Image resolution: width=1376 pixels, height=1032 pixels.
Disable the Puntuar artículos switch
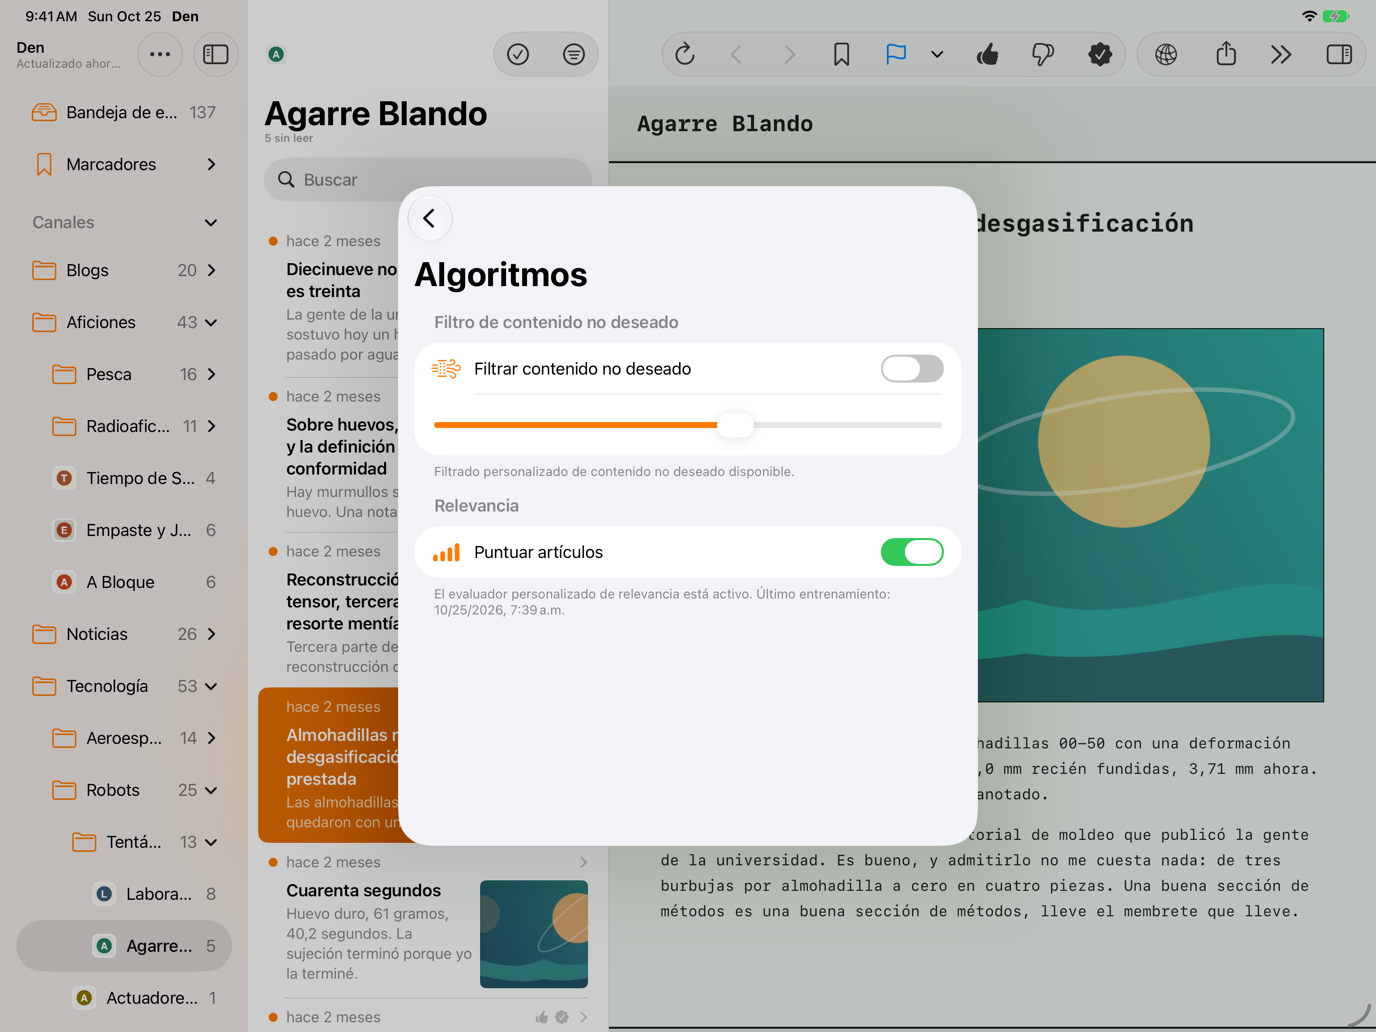pyautogui.click(x=911, y=552)
